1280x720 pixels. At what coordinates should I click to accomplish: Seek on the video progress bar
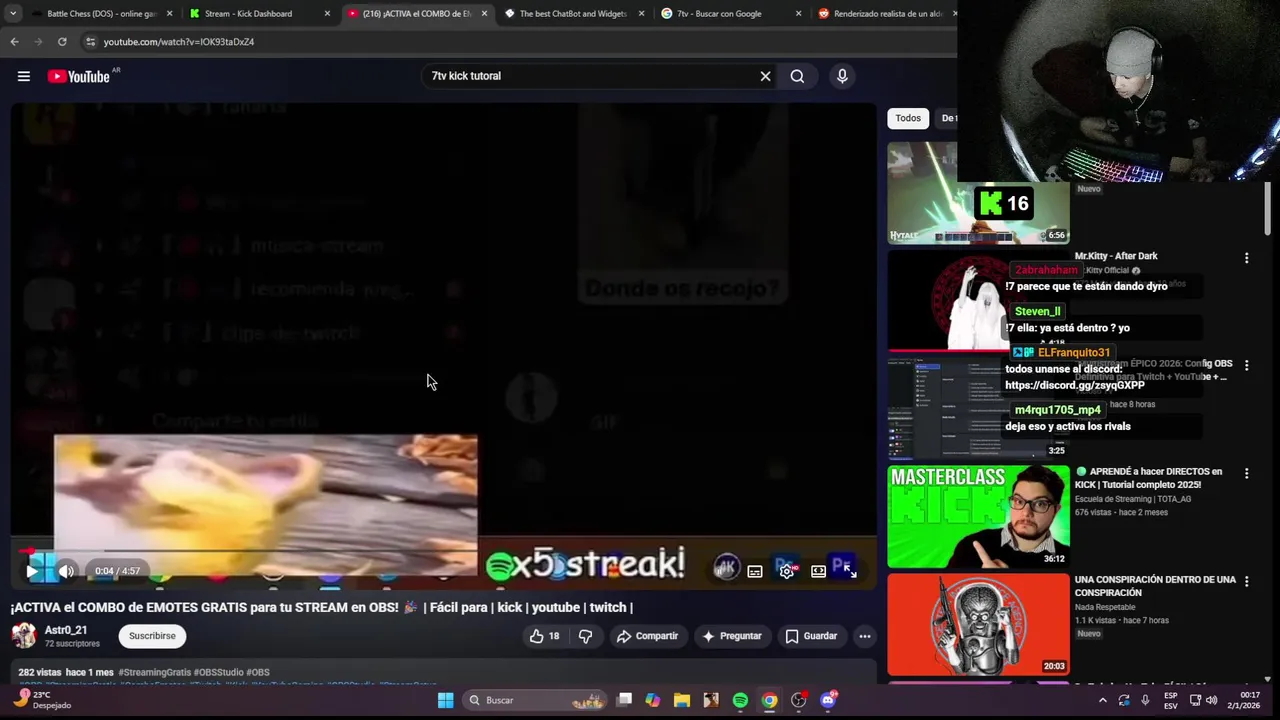443,551
